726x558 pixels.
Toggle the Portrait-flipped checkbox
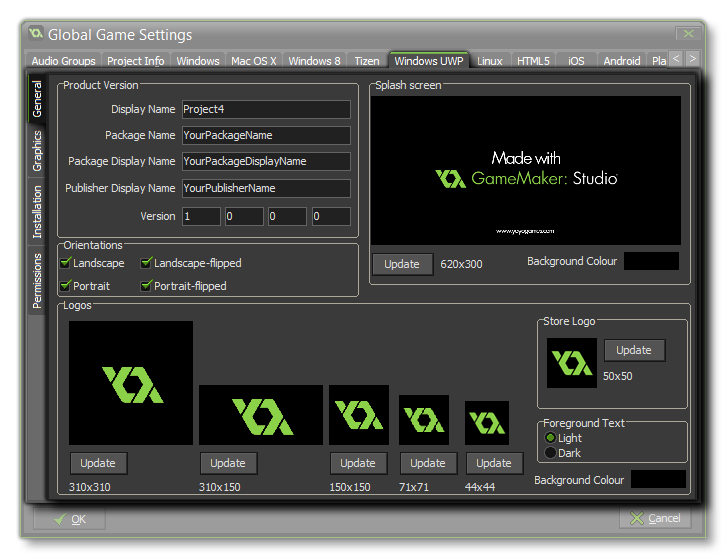tap(147, 286)
